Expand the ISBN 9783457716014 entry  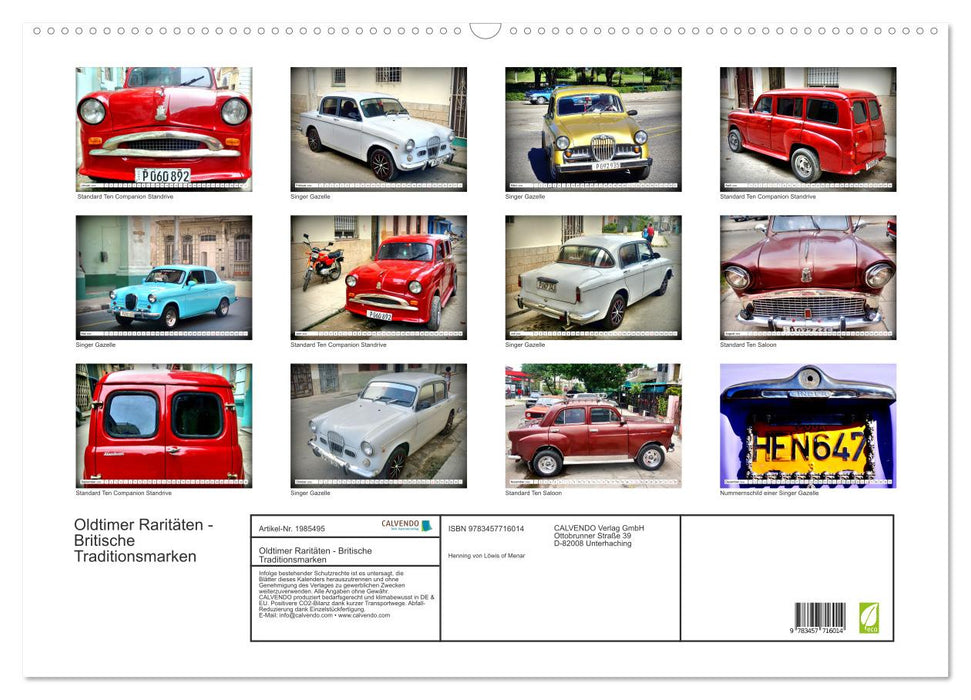[x=487, y=527]
